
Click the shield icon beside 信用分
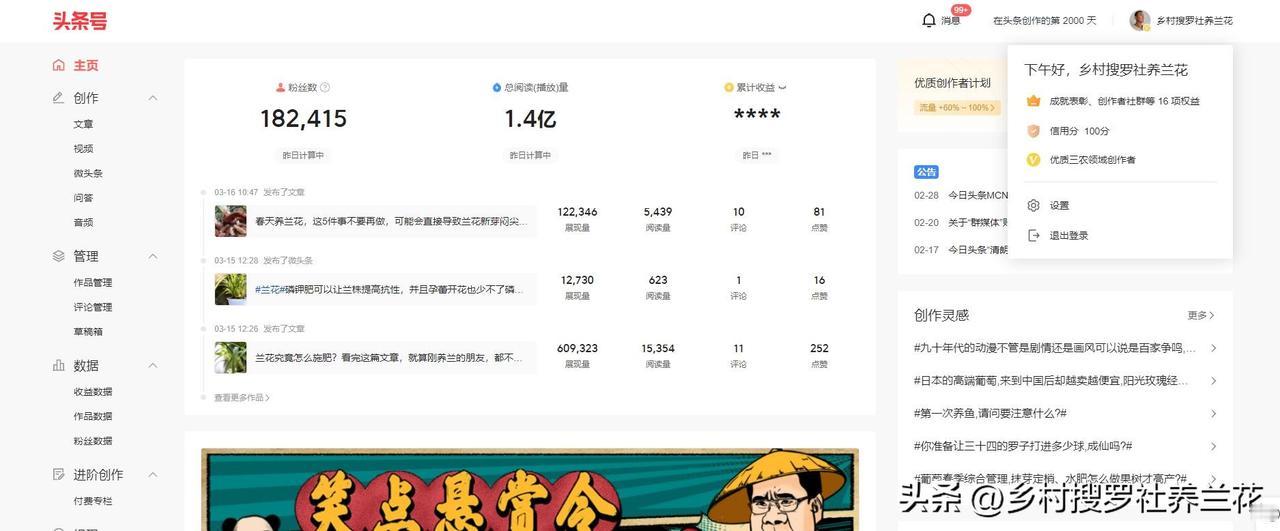click(1033, 131)
